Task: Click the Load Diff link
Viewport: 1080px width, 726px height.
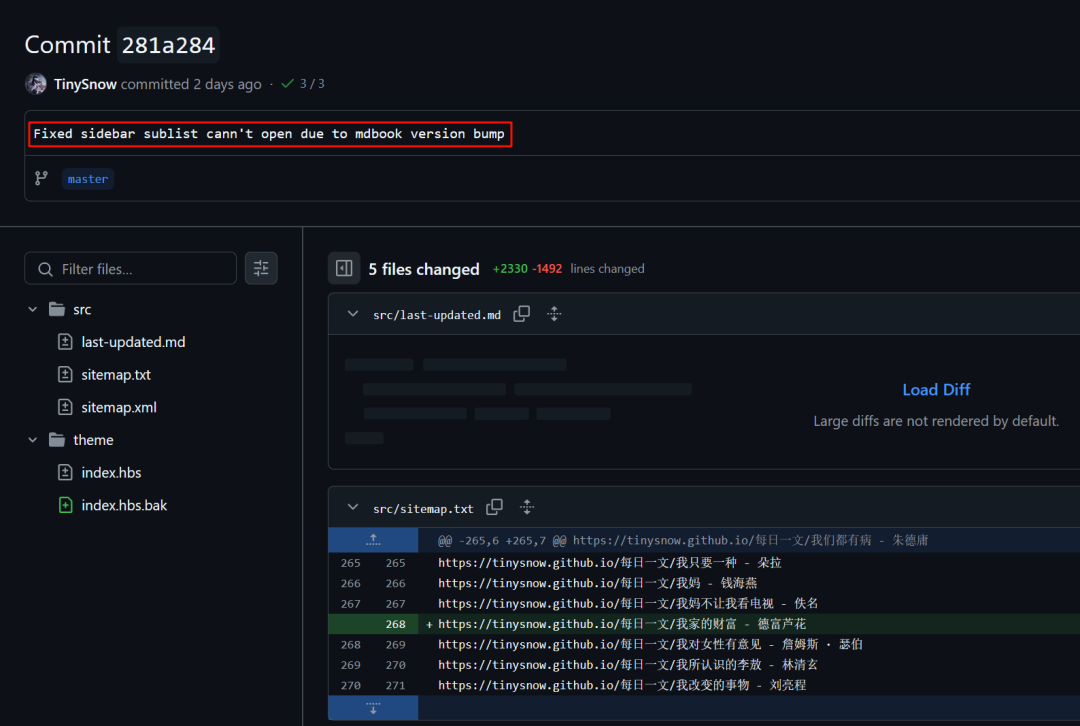Action: 936,390
